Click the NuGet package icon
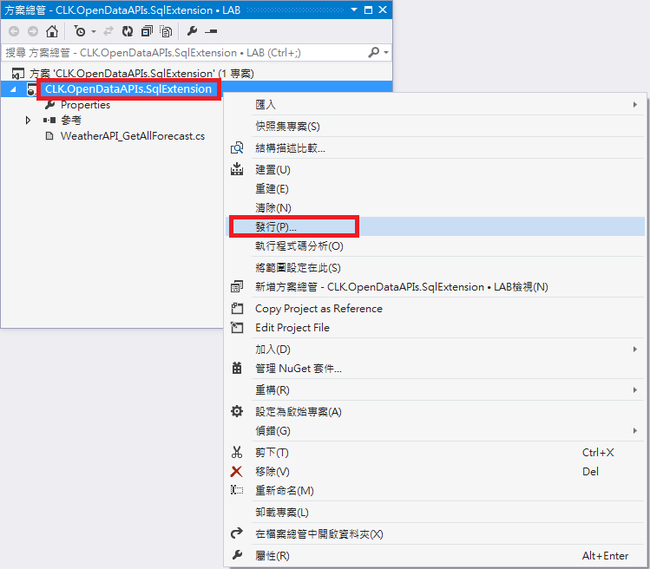Image resolution: width=650 pixels, height=569 pixels. [x=237, y=368]
